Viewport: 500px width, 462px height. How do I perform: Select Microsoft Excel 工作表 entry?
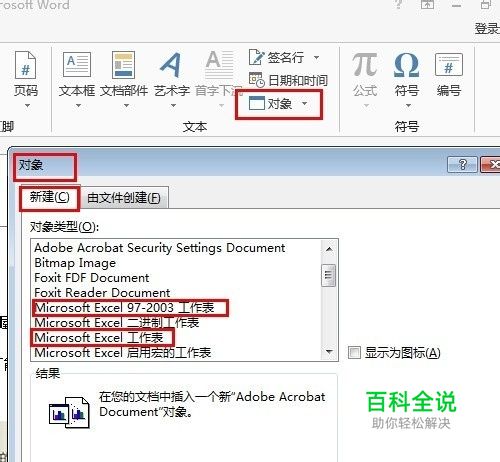point(99,338)
